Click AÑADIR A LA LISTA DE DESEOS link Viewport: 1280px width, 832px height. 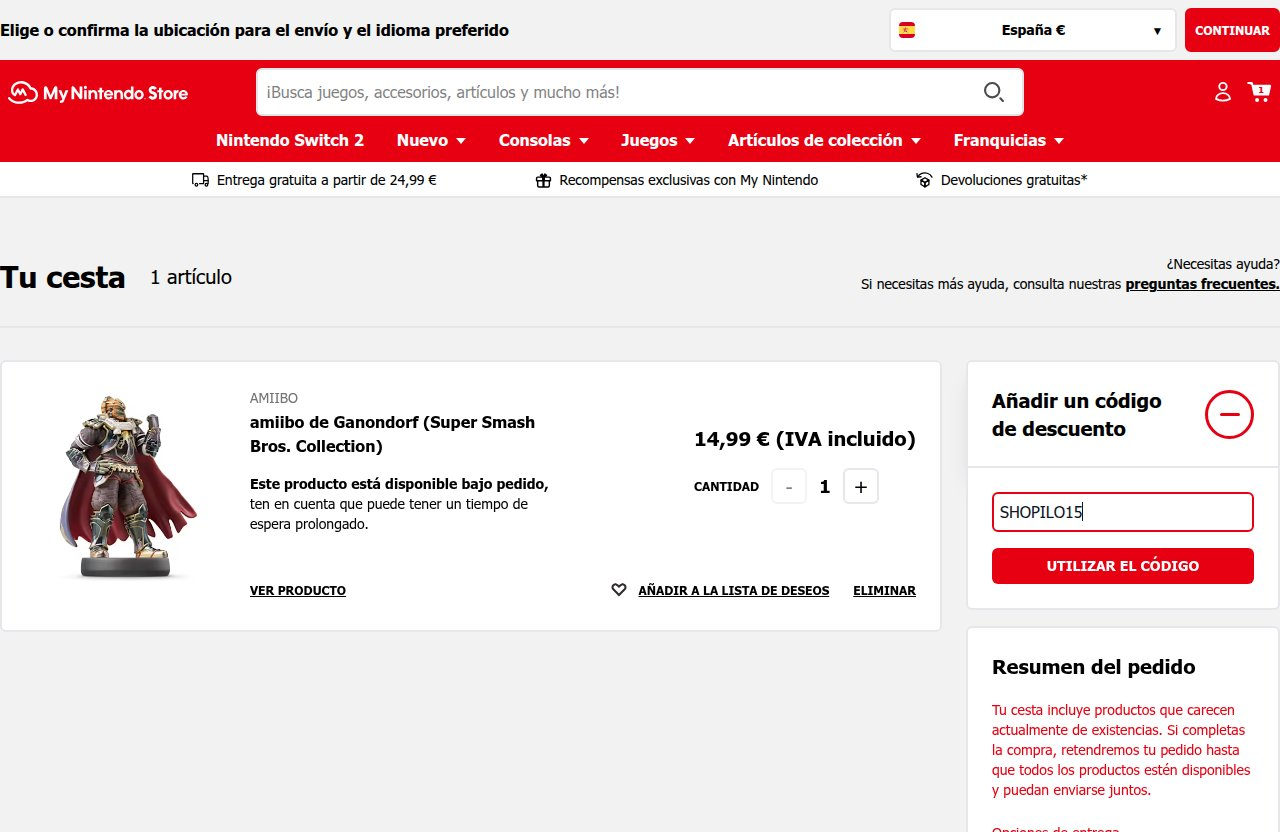tap(734, 591)
